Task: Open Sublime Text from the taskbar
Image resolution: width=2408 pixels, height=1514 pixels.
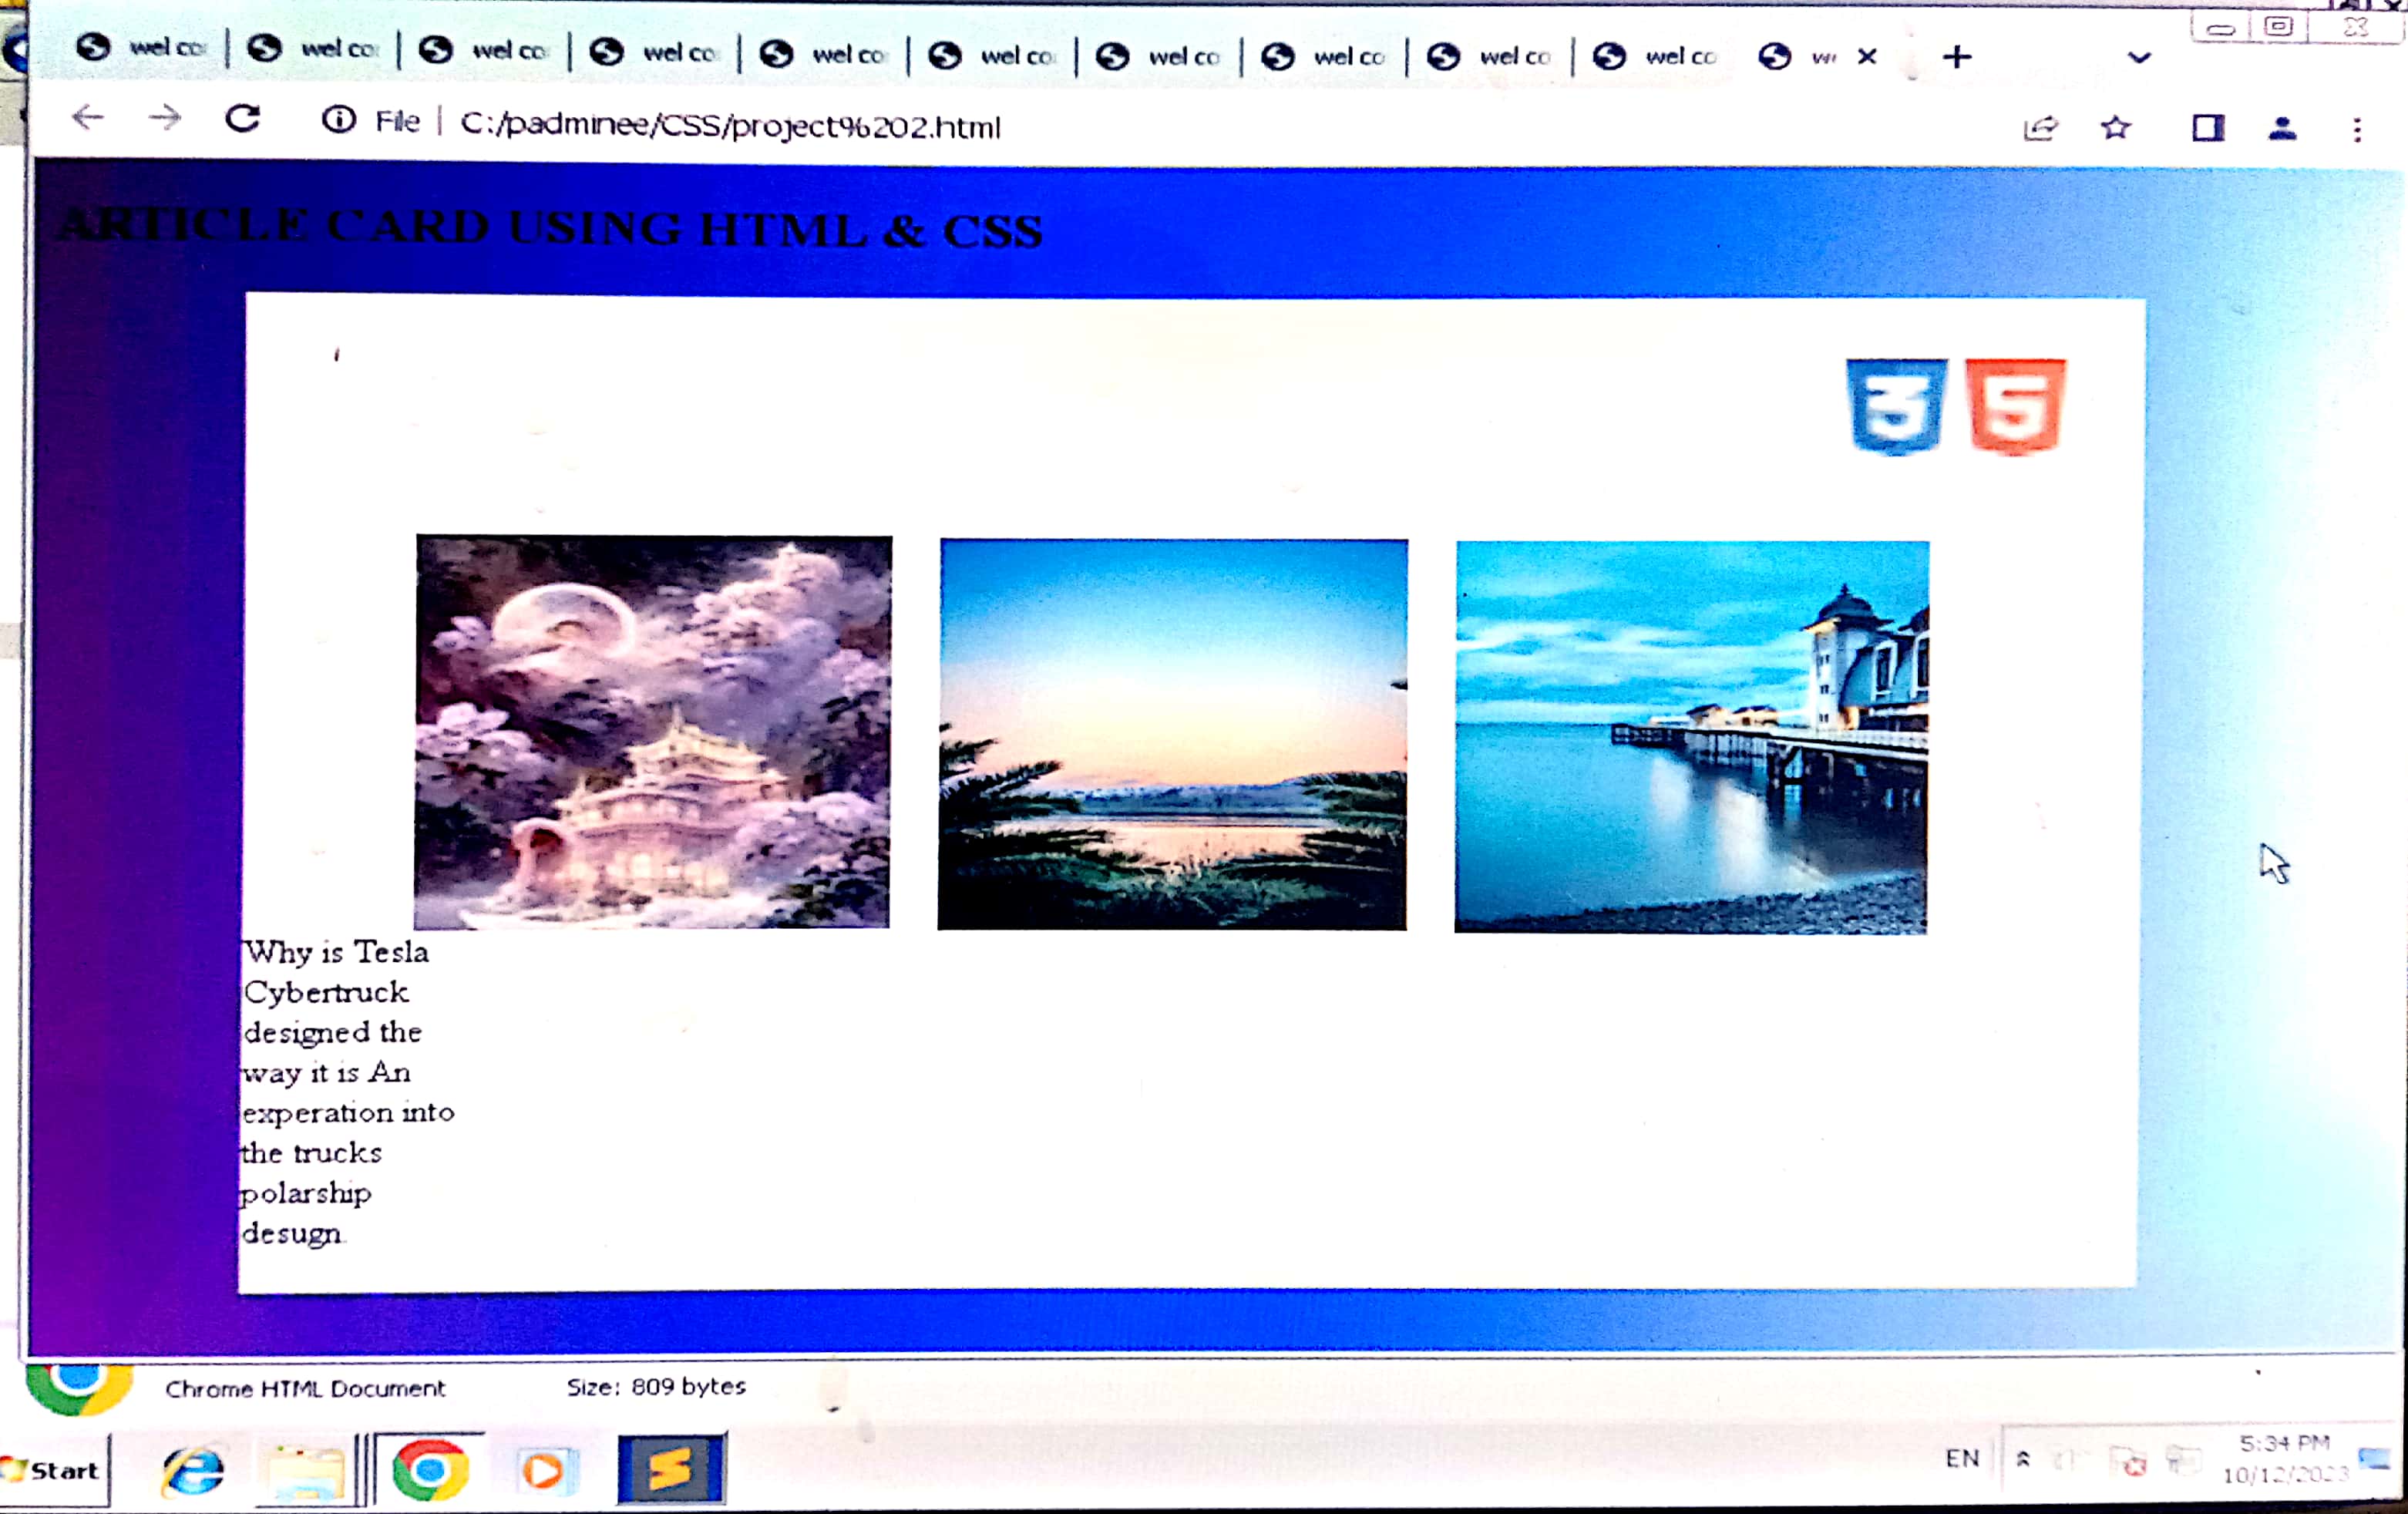Action: pyautogui.click(x=671, y=1468)
